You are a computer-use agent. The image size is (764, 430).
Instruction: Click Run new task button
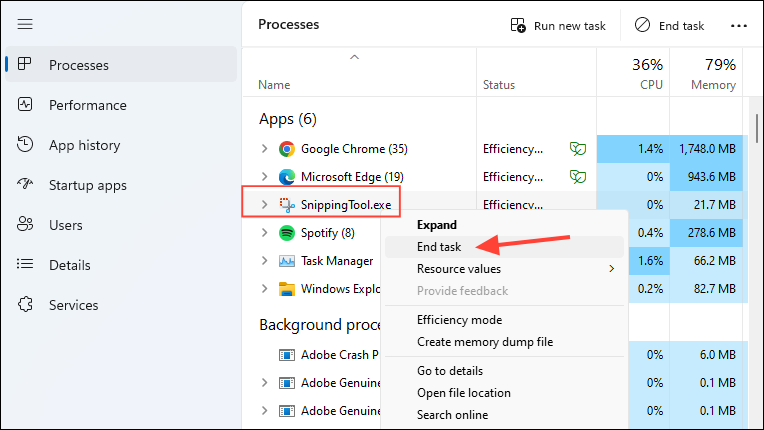tap(557, 26)
